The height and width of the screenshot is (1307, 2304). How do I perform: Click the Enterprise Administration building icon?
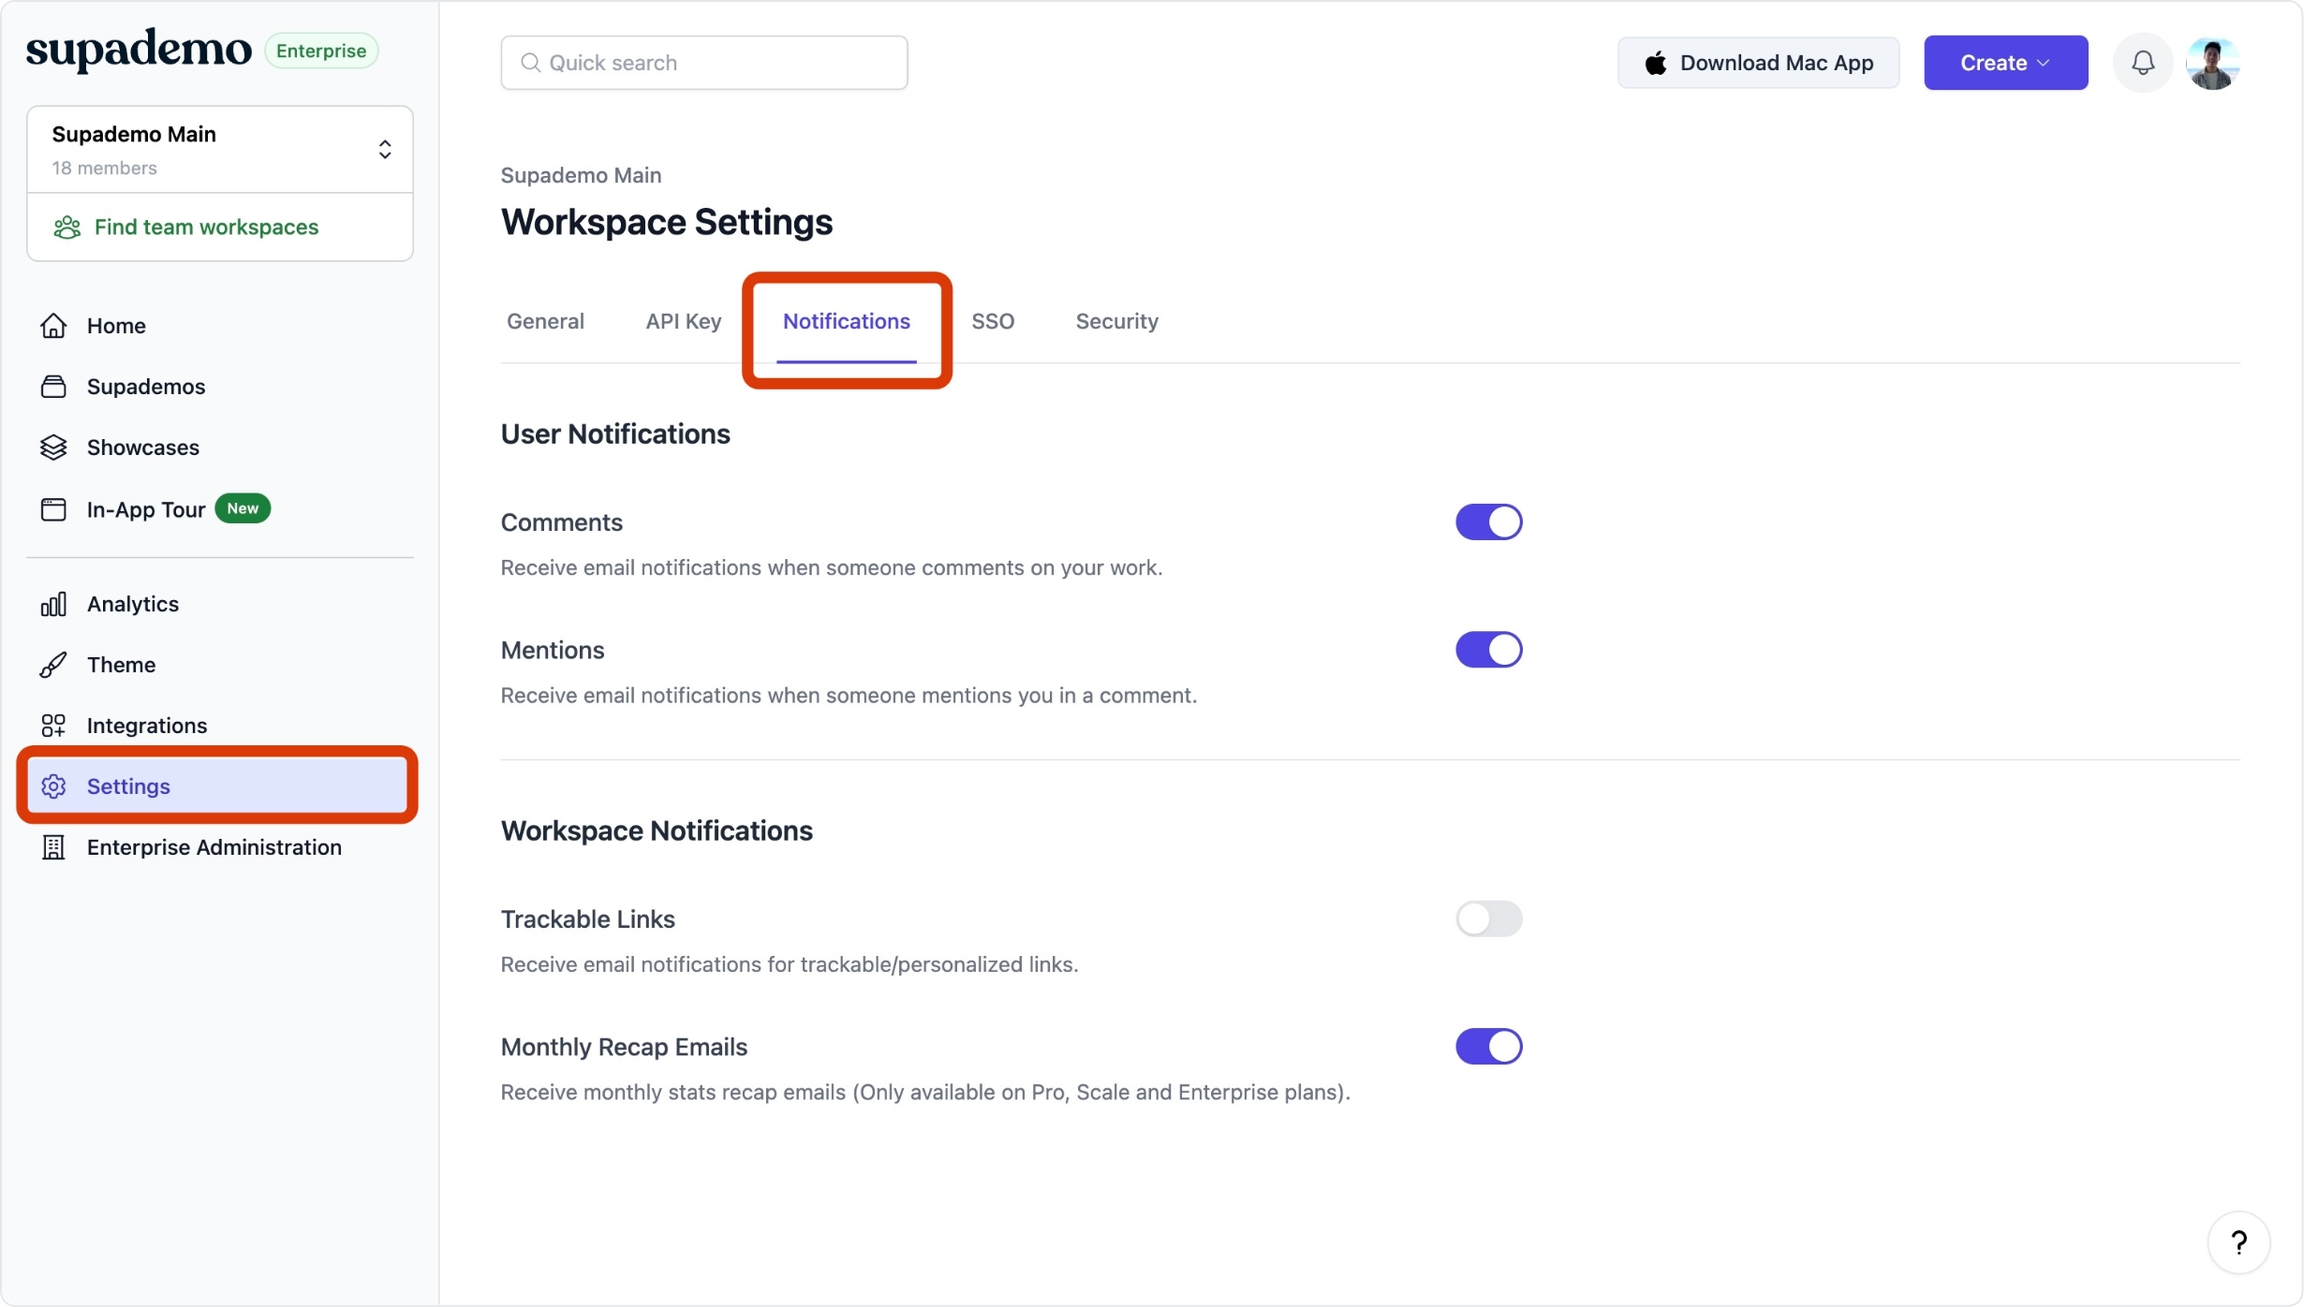(54, 847)
